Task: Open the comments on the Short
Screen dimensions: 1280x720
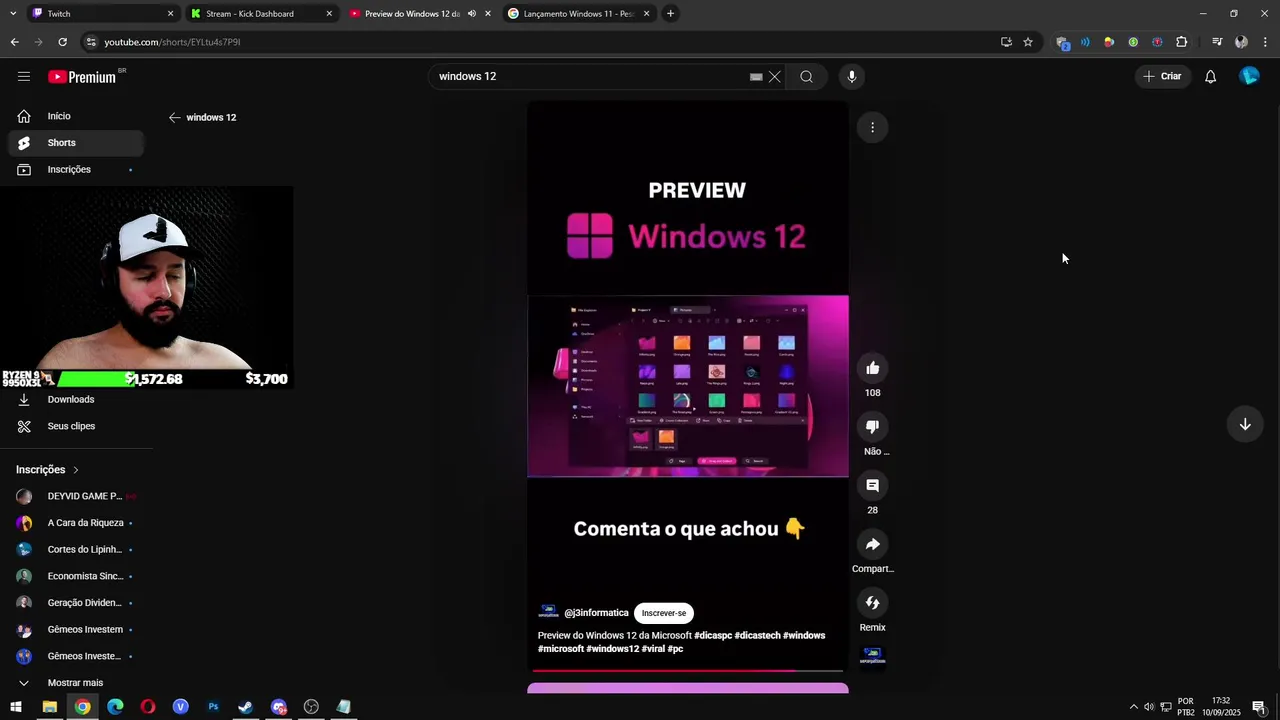Action: (x=872, y=485)
